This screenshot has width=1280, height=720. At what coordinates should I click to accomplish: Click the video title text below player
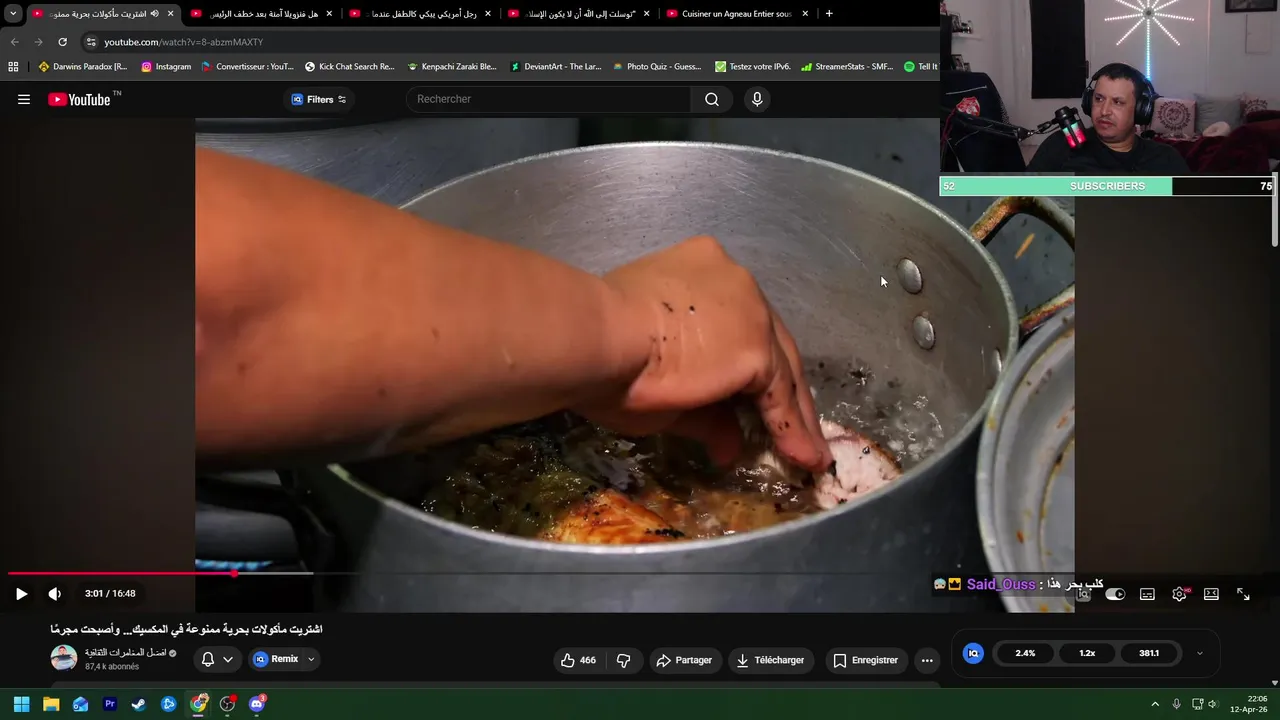186,629
